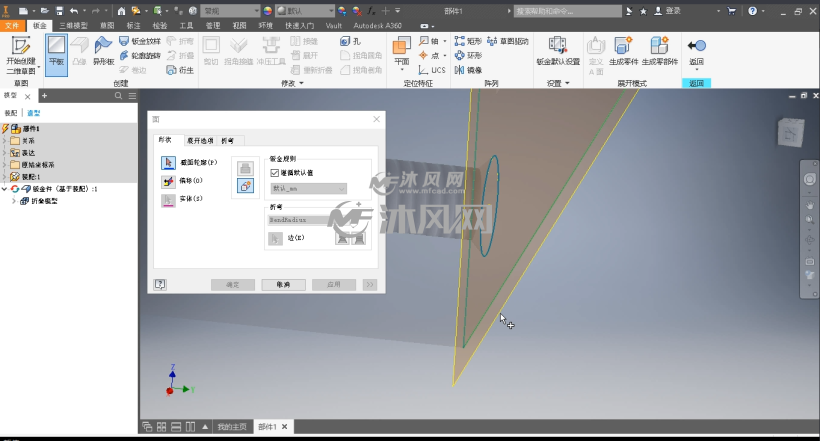Image resolution: width=820 pixels, height=441 pixels.
Task: Click the 确定 OK button
Action: click(233, 285)
